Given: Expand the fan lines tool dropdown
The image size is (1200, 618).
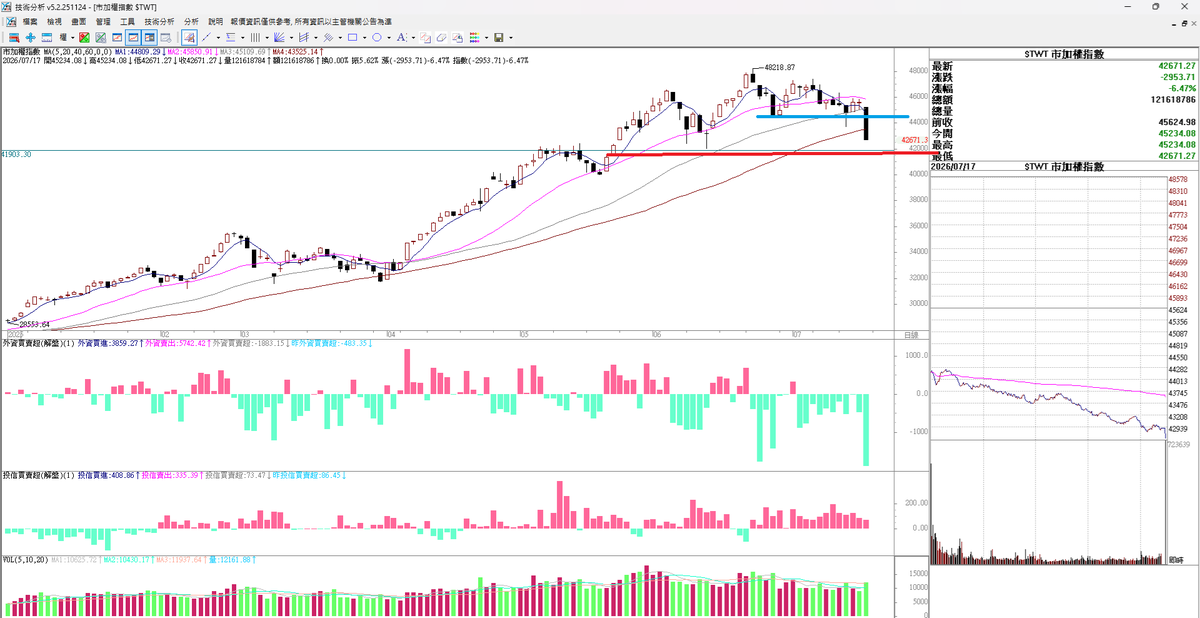Looking at the screenshot, I should point(291,38).
